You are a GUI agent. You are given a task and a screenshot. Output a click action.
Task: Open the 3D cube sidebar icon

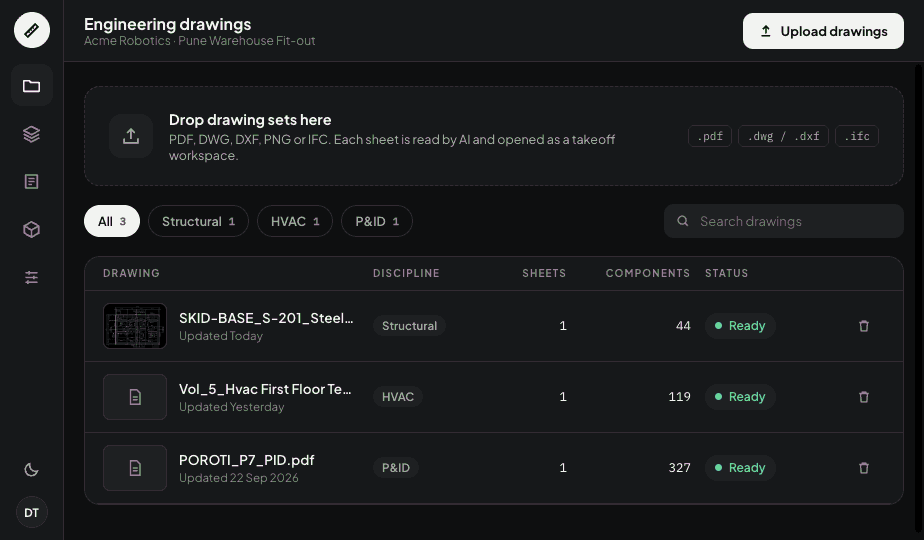[x=32, y=229]
